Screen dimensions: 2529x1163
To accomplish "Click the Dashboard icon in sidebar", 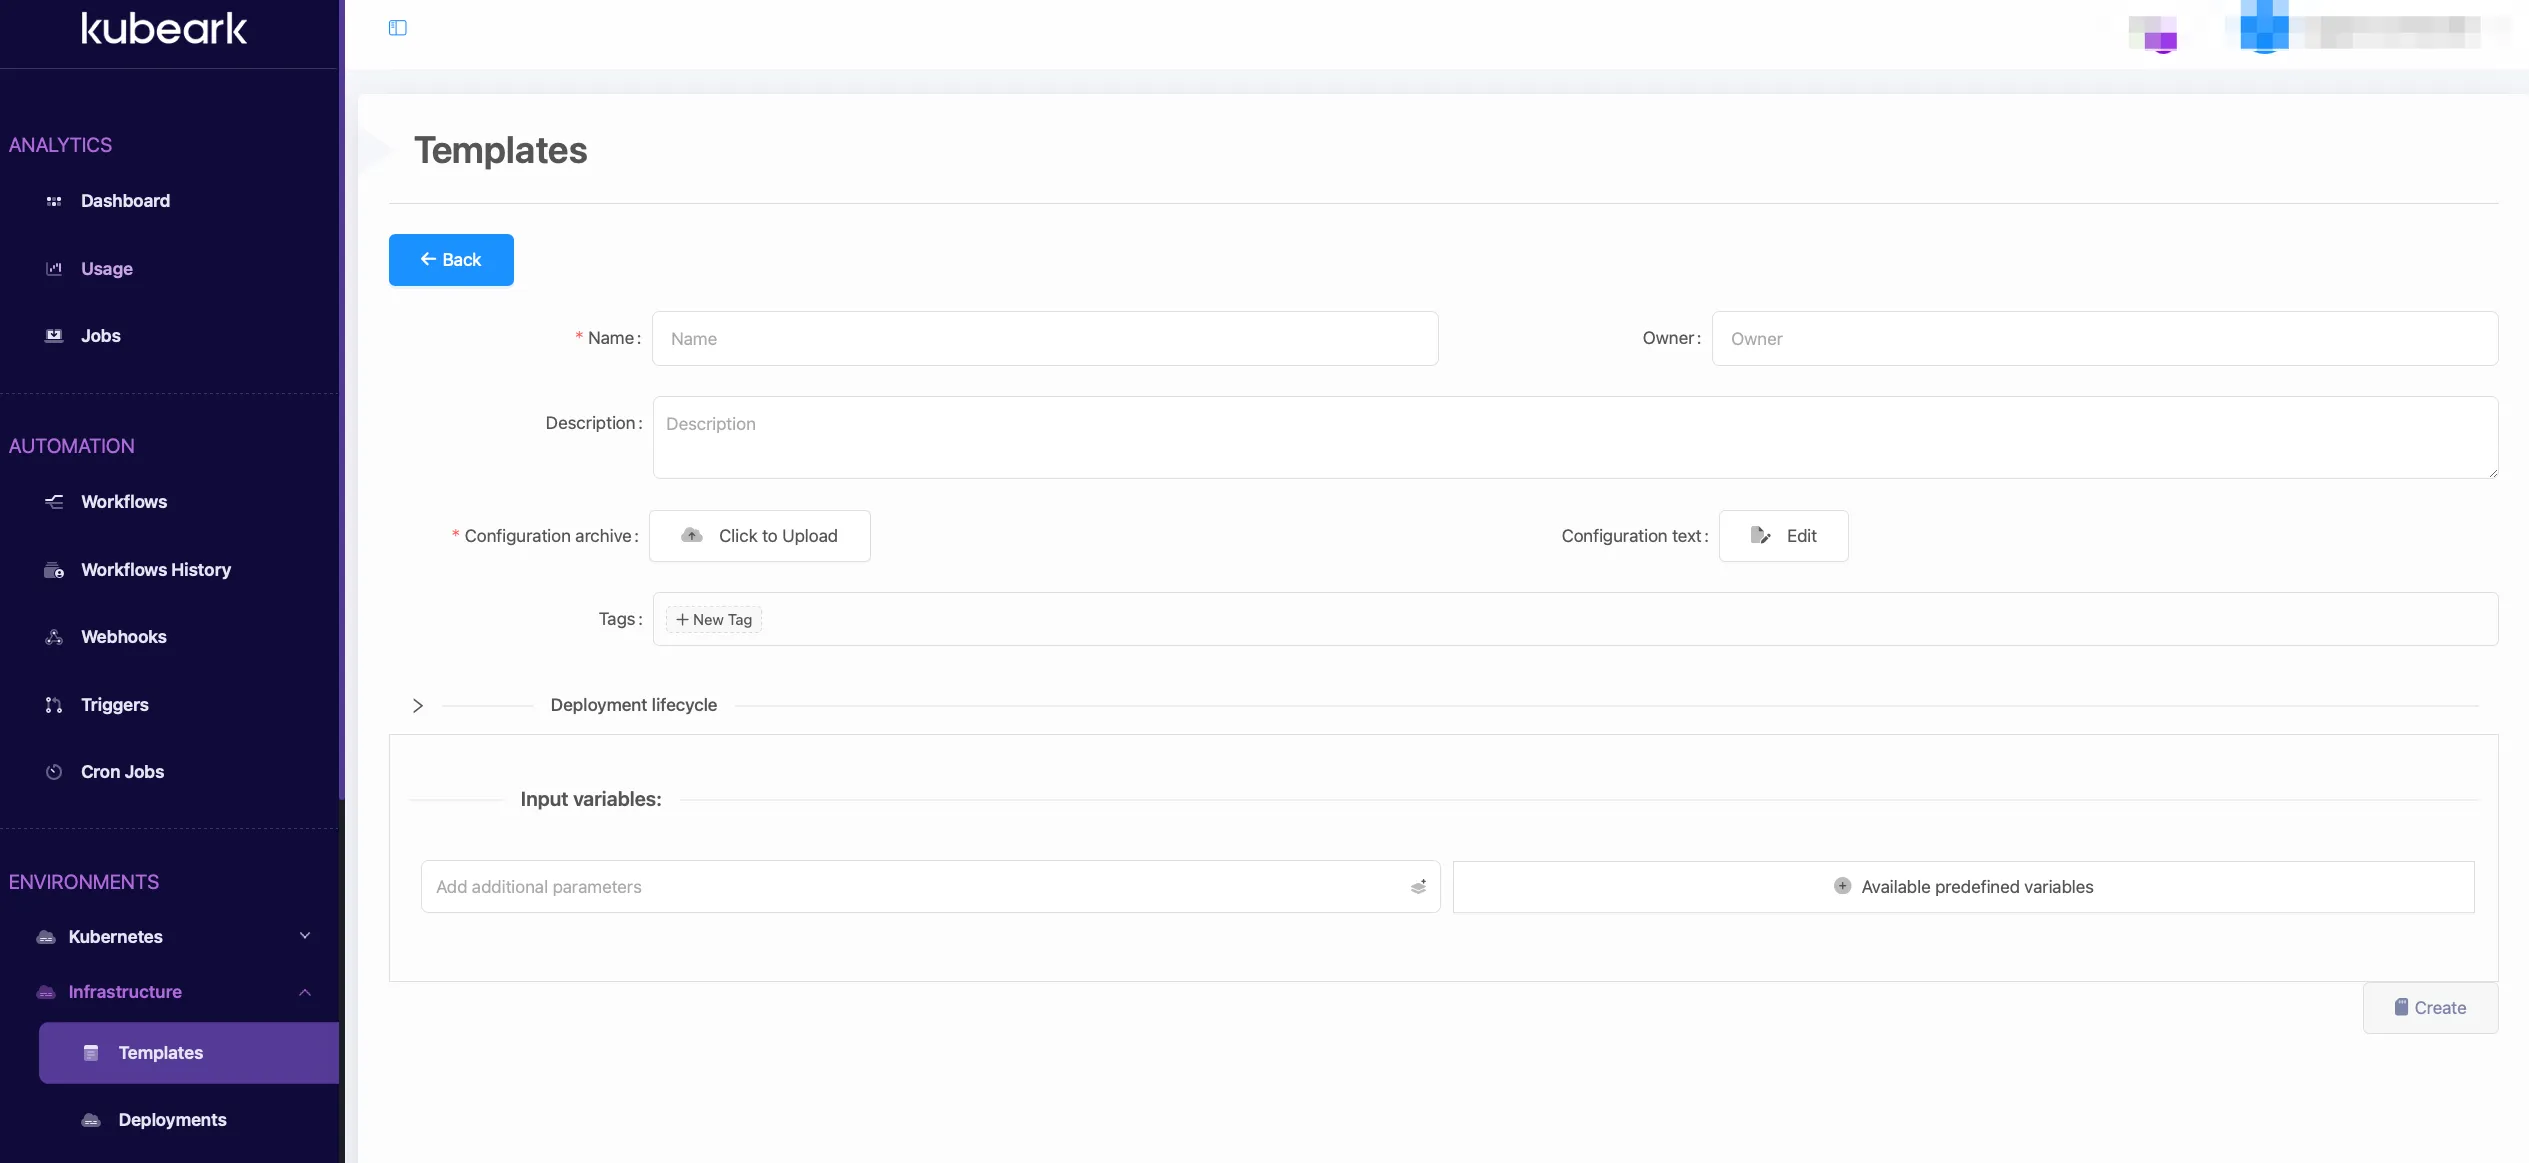I will click(x=54, y=201).
